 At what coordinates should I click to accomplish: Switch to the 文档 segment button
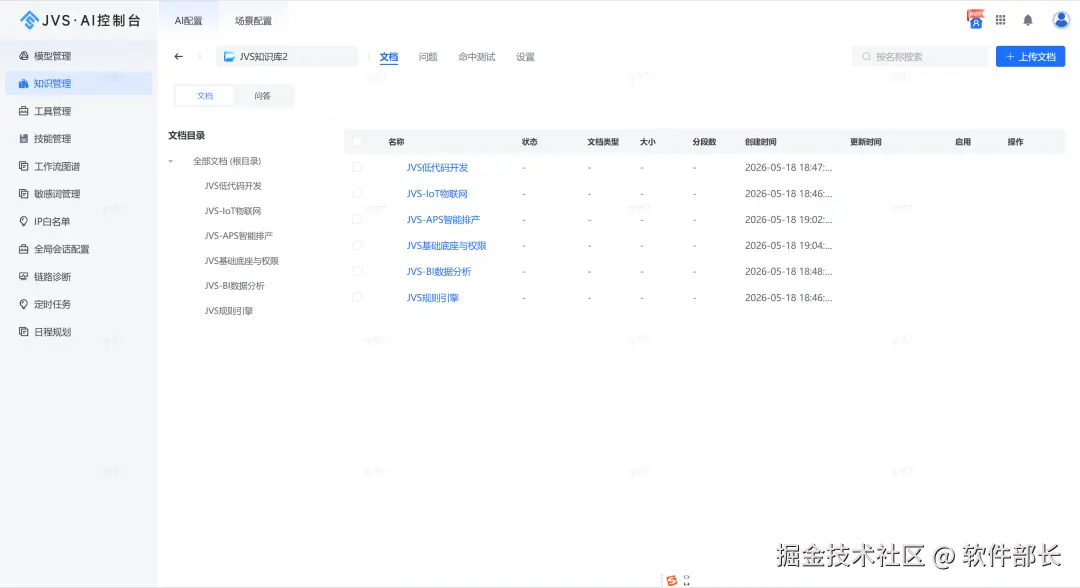[205, 96]
